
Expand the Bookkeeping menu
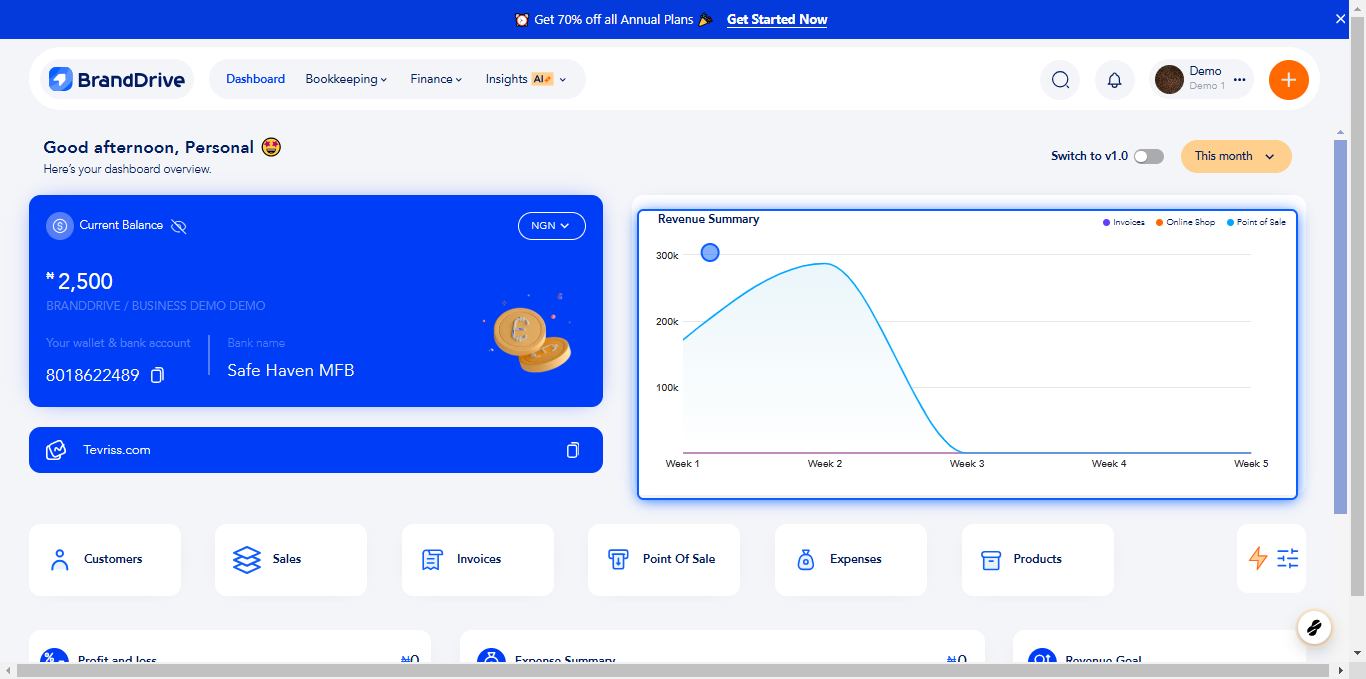pos(346,79)
